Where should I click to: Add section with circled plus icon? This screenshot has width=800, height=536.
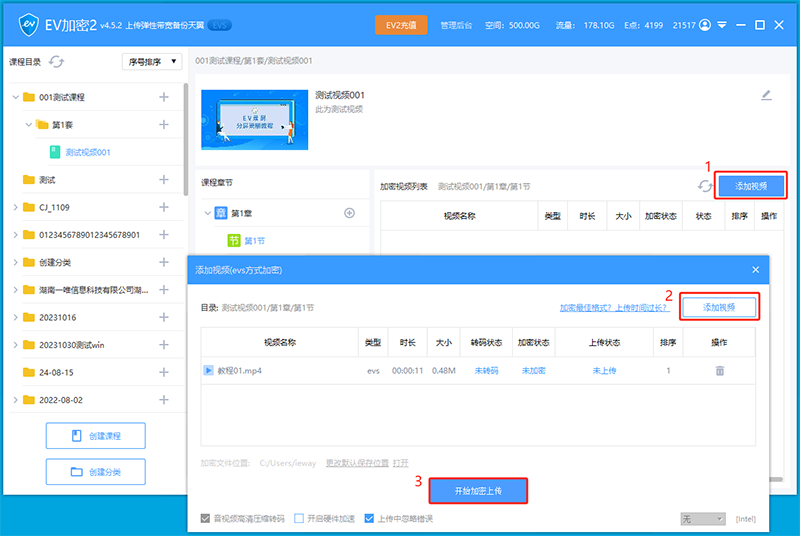349,213
